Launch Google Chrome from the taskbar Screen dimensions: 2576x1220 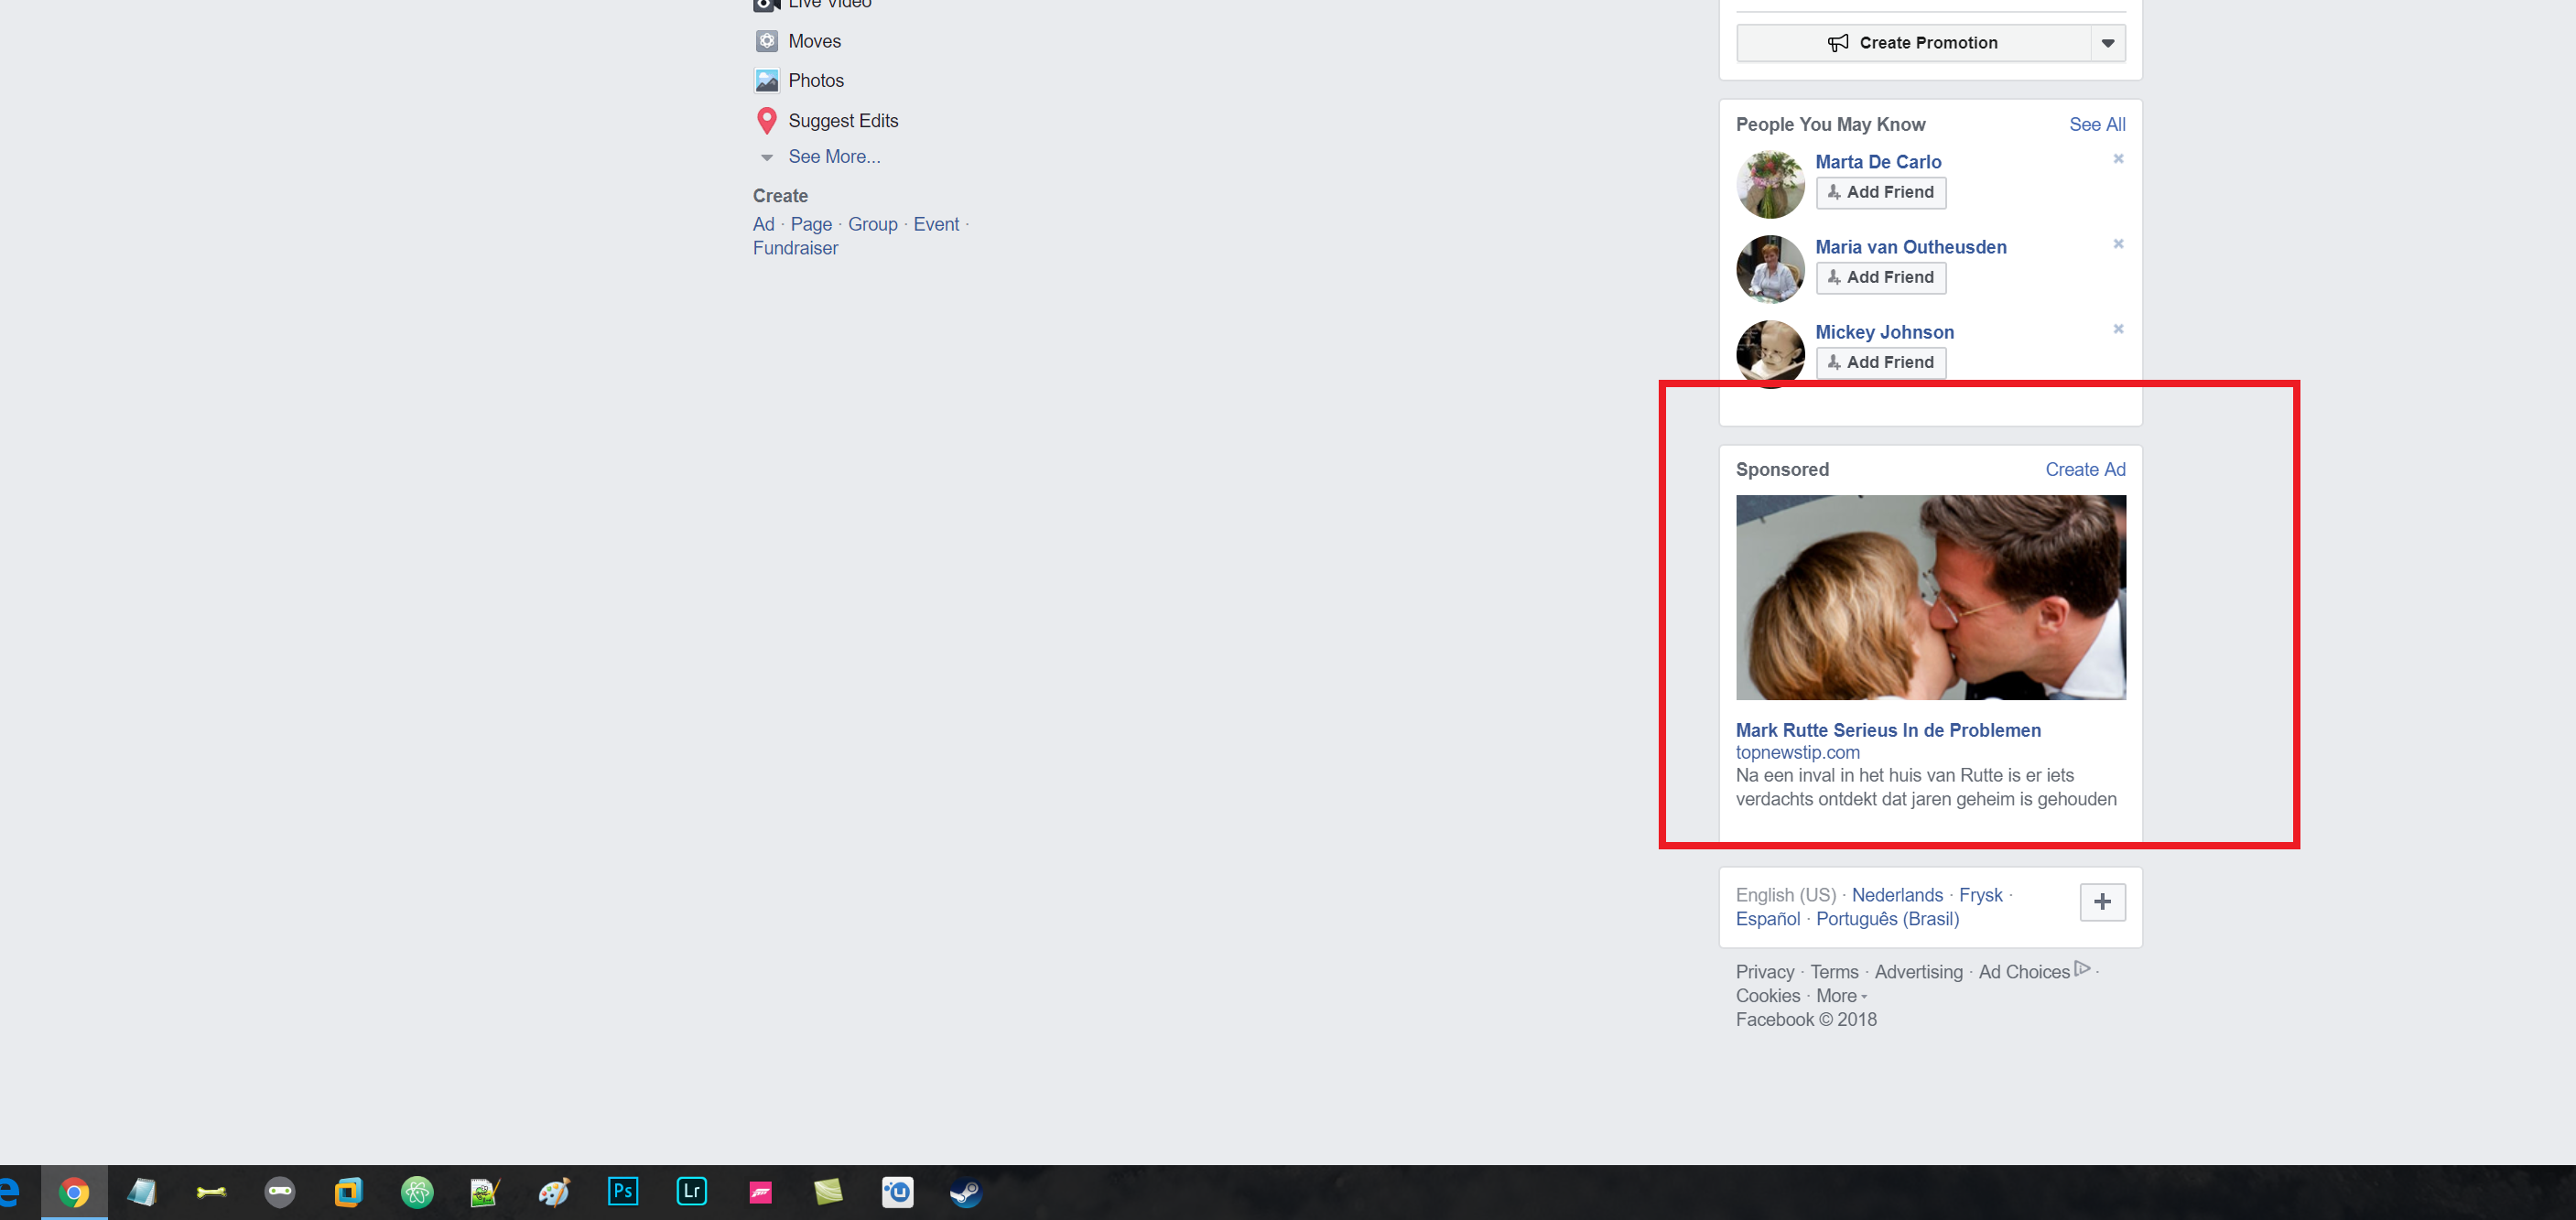click(x=74, y=1192)
